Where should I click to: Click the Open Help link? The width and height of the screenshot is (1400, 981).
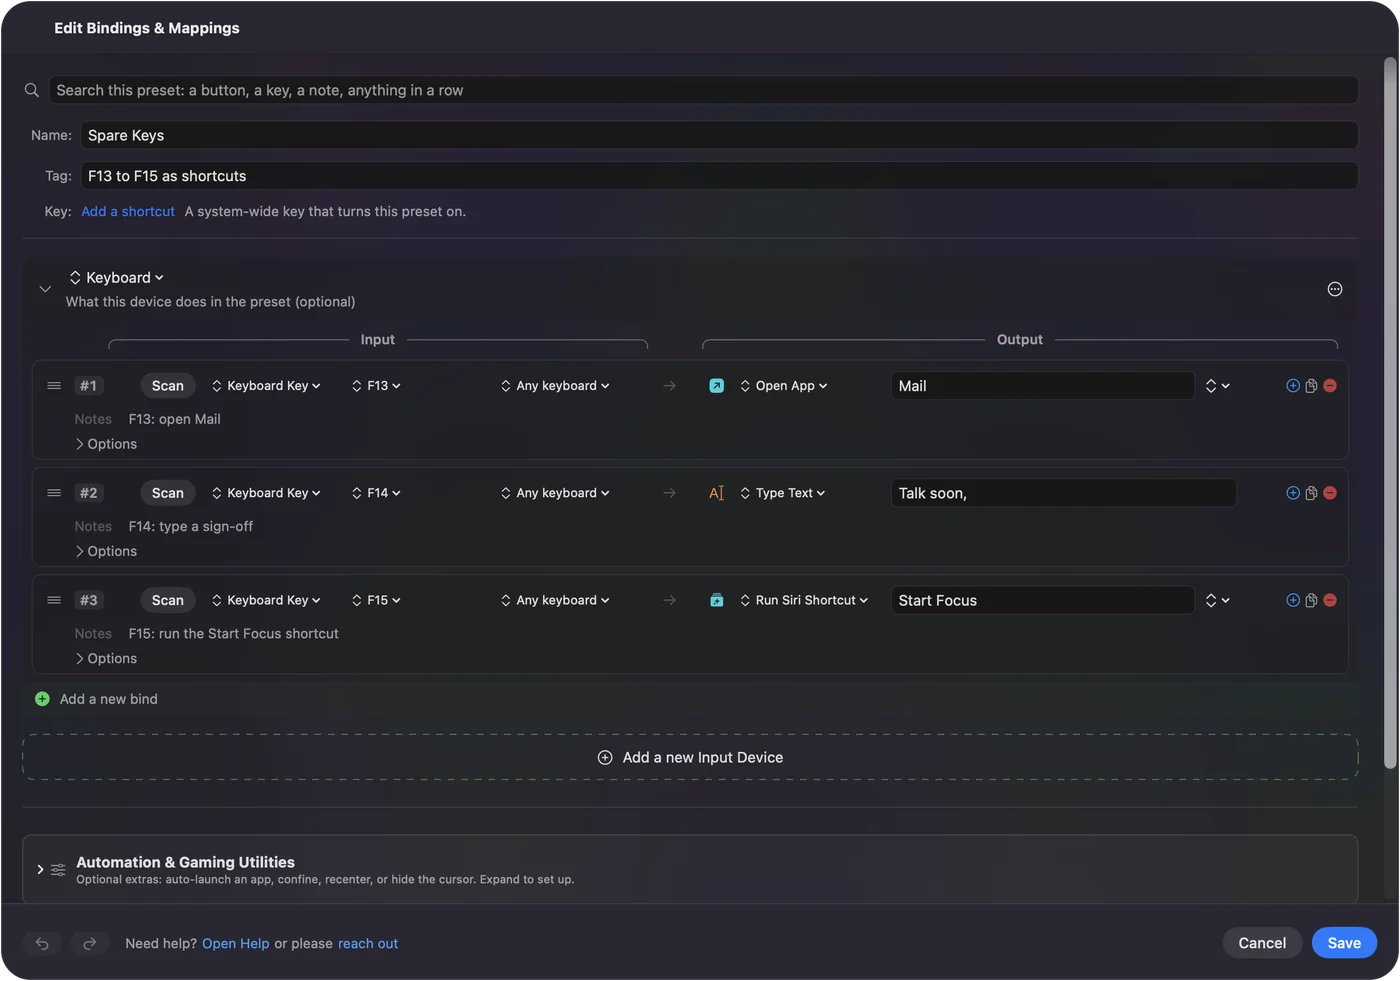click(x=236, y=943)
